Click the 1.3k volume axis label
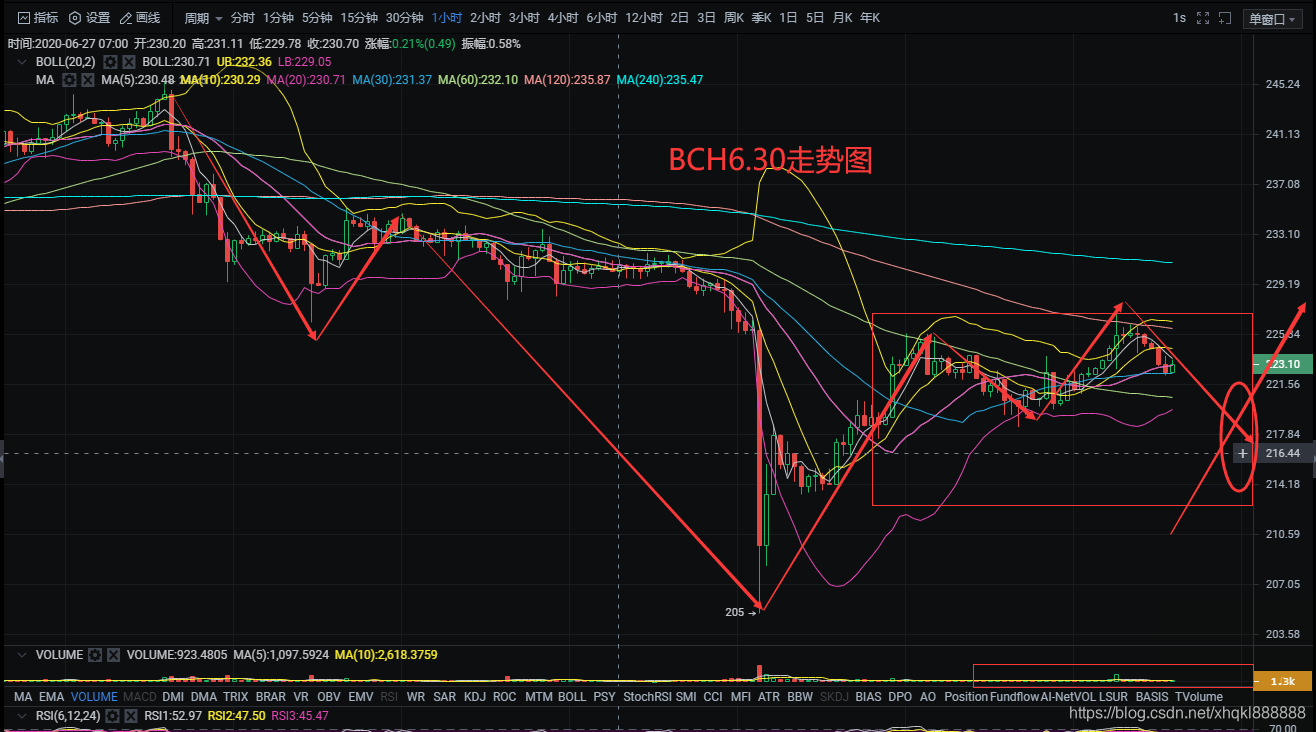This screenshot has width=1316, height=732. [x=1282, y=681]
